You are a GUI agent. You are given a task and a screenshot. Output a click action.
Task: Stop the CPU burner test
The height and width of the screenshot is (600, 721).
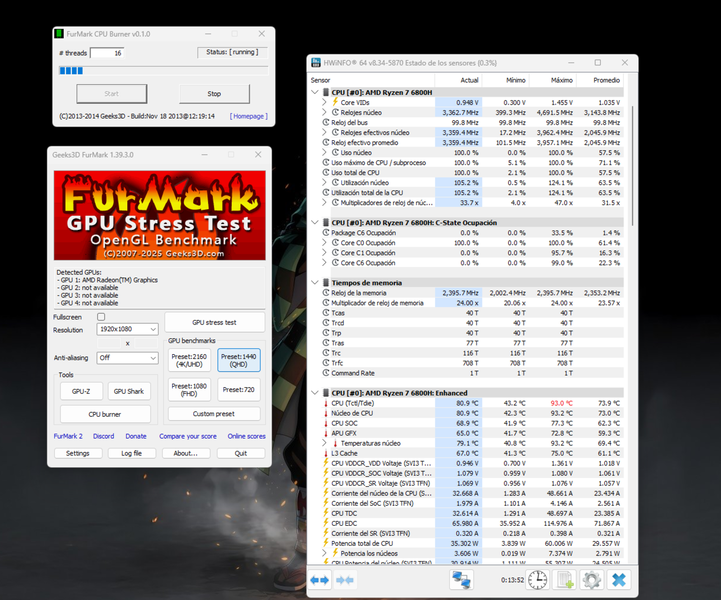pos(214,94)
